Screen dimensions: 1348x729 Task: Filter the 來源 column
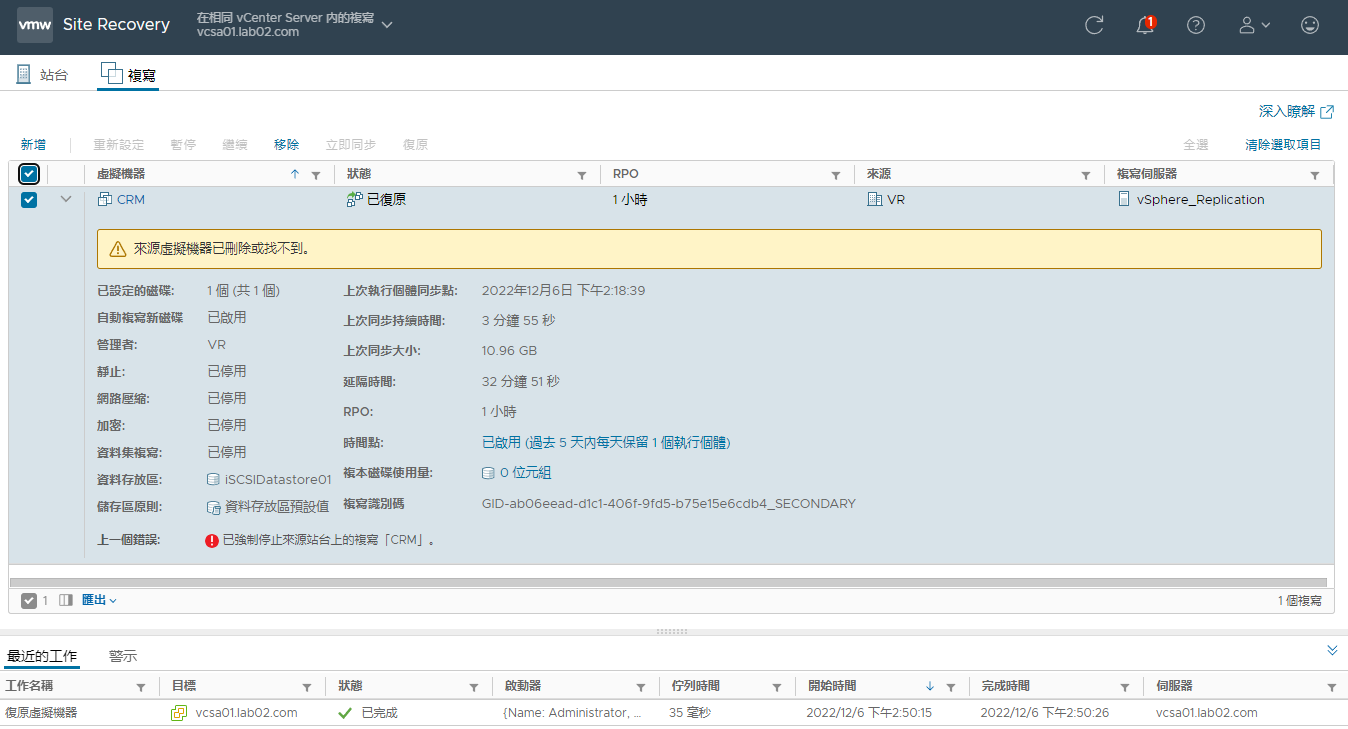(x=1086, y=175)
